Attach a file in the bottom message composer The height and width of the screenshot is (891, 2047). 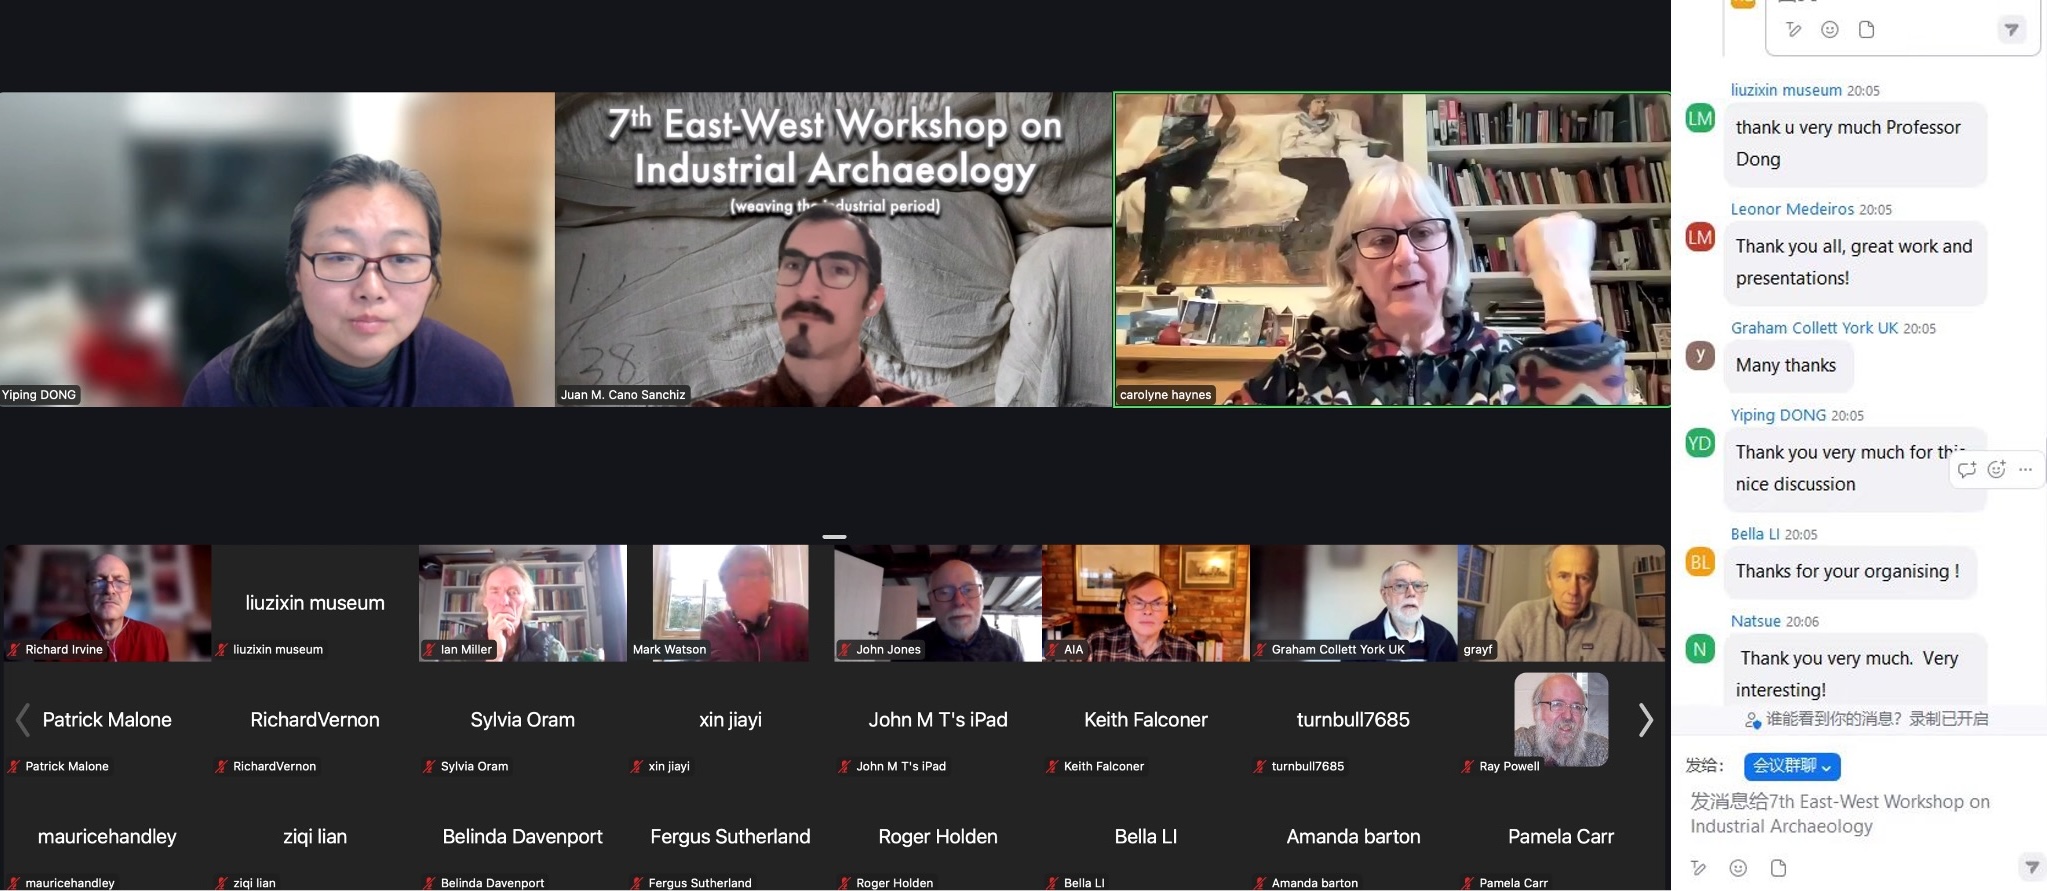[x=1778, y=868]
